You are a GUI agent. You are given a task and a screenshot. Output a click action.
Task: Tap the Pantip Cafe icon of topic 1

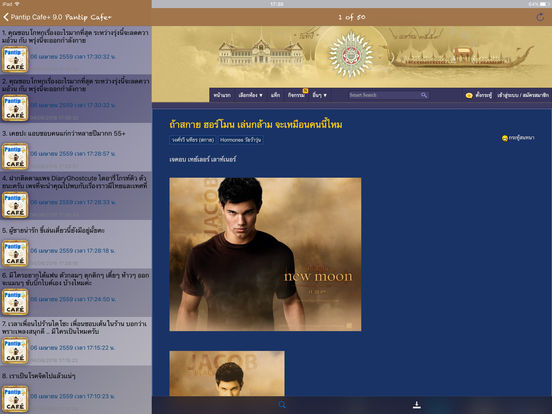tap(15, 59)
